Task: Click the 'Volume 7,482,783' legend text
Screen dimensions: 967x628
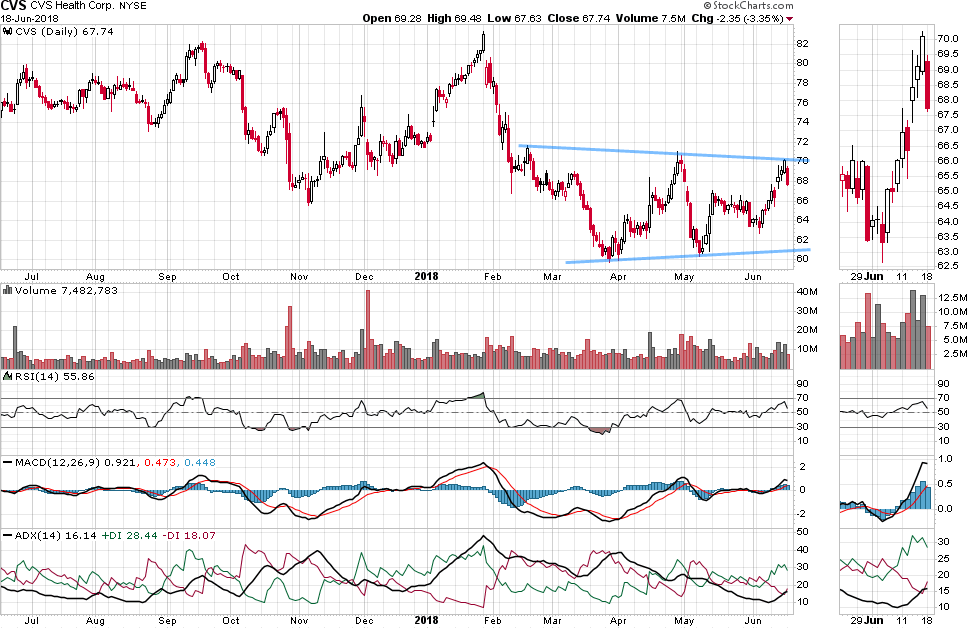Action: coord(66,290)
